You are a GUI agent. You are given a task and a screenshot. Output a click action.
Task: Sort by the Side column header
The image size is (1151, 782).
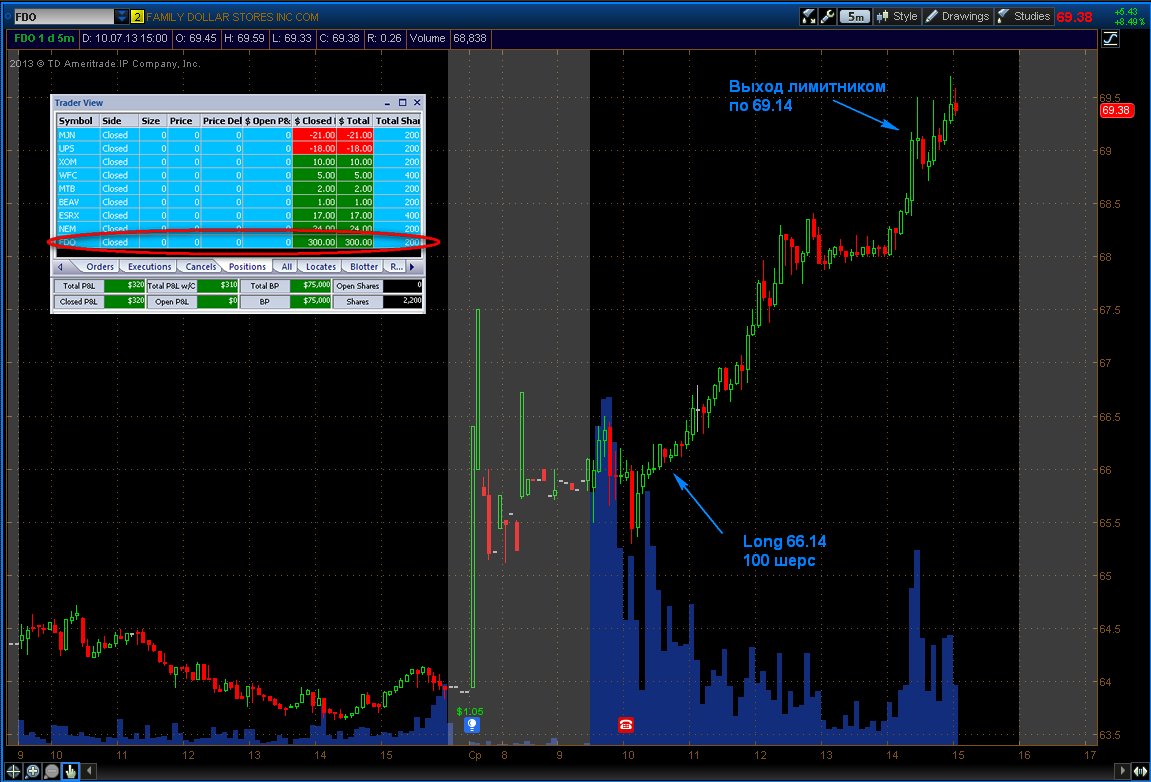[x=119, y=120]
